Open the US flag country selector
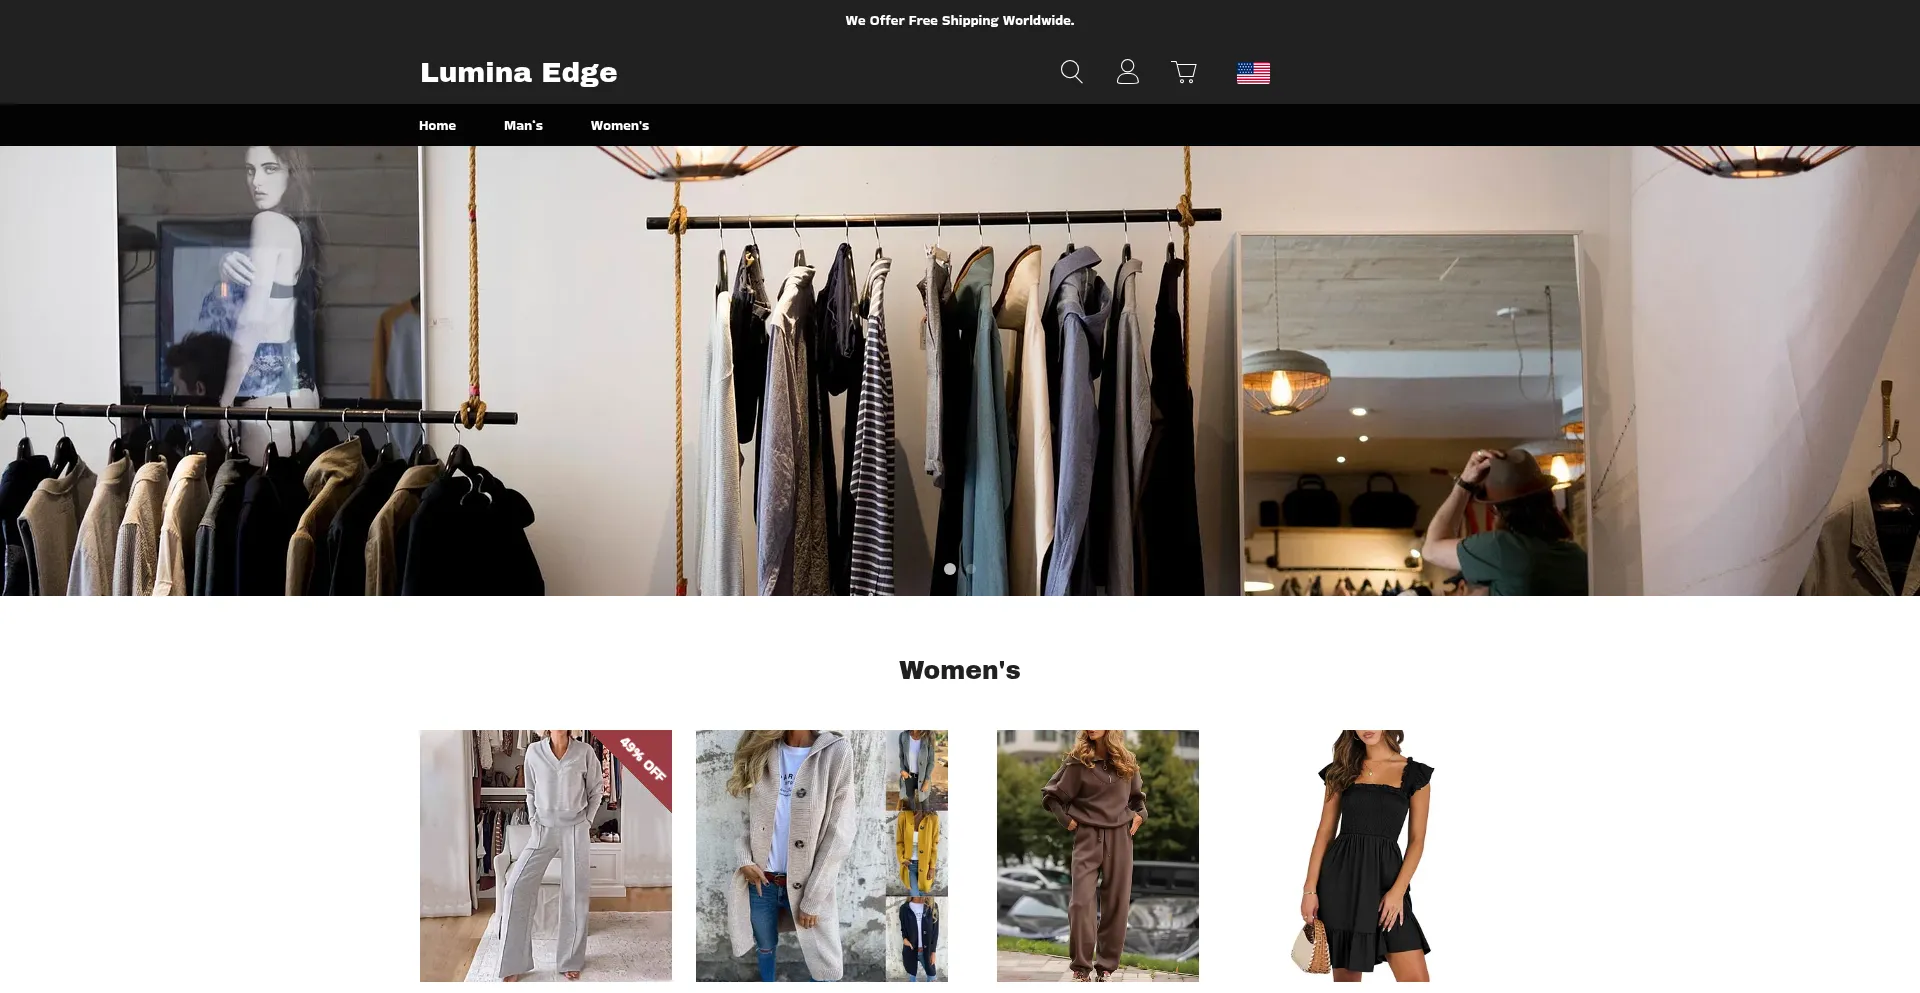The height and width of the screenshot is (993, 1920). click(x=1253, y=73)
